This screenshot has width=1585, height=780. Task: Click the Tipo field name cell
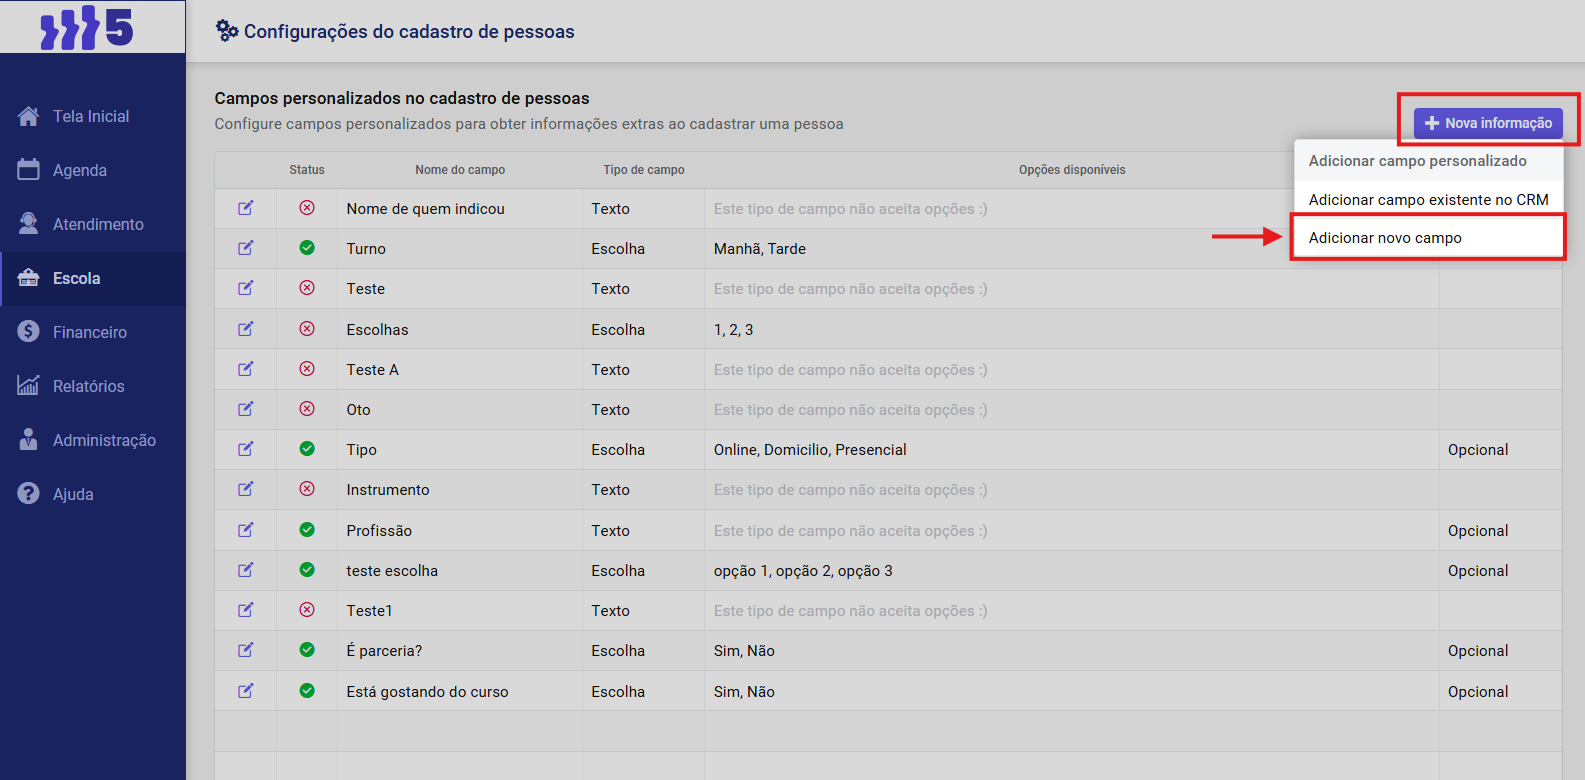coord(362,450)
